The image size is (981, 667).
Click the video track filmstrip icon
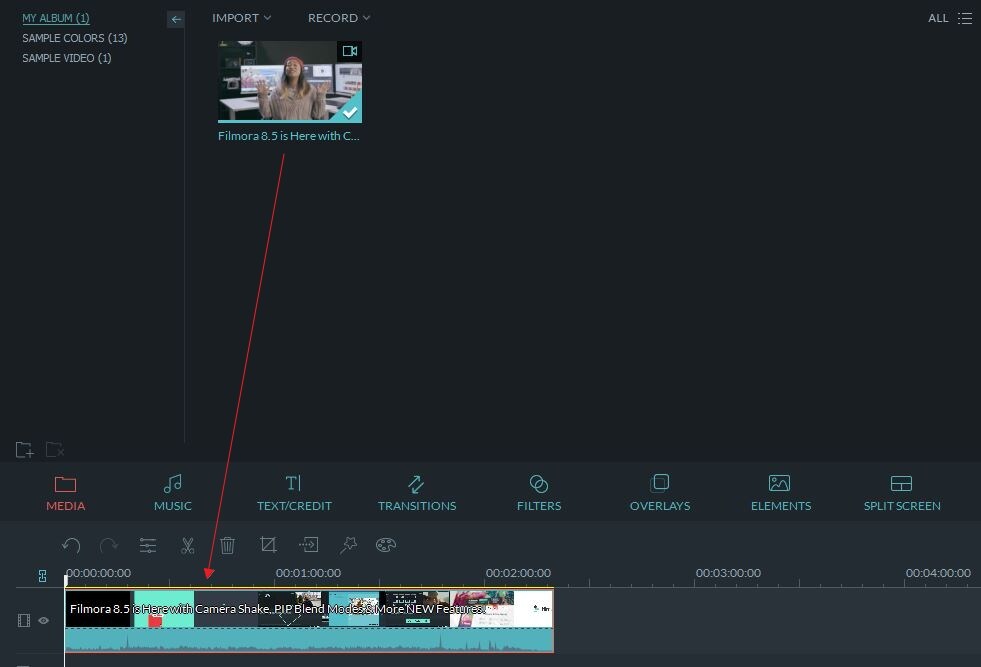(x=24, y=621)
